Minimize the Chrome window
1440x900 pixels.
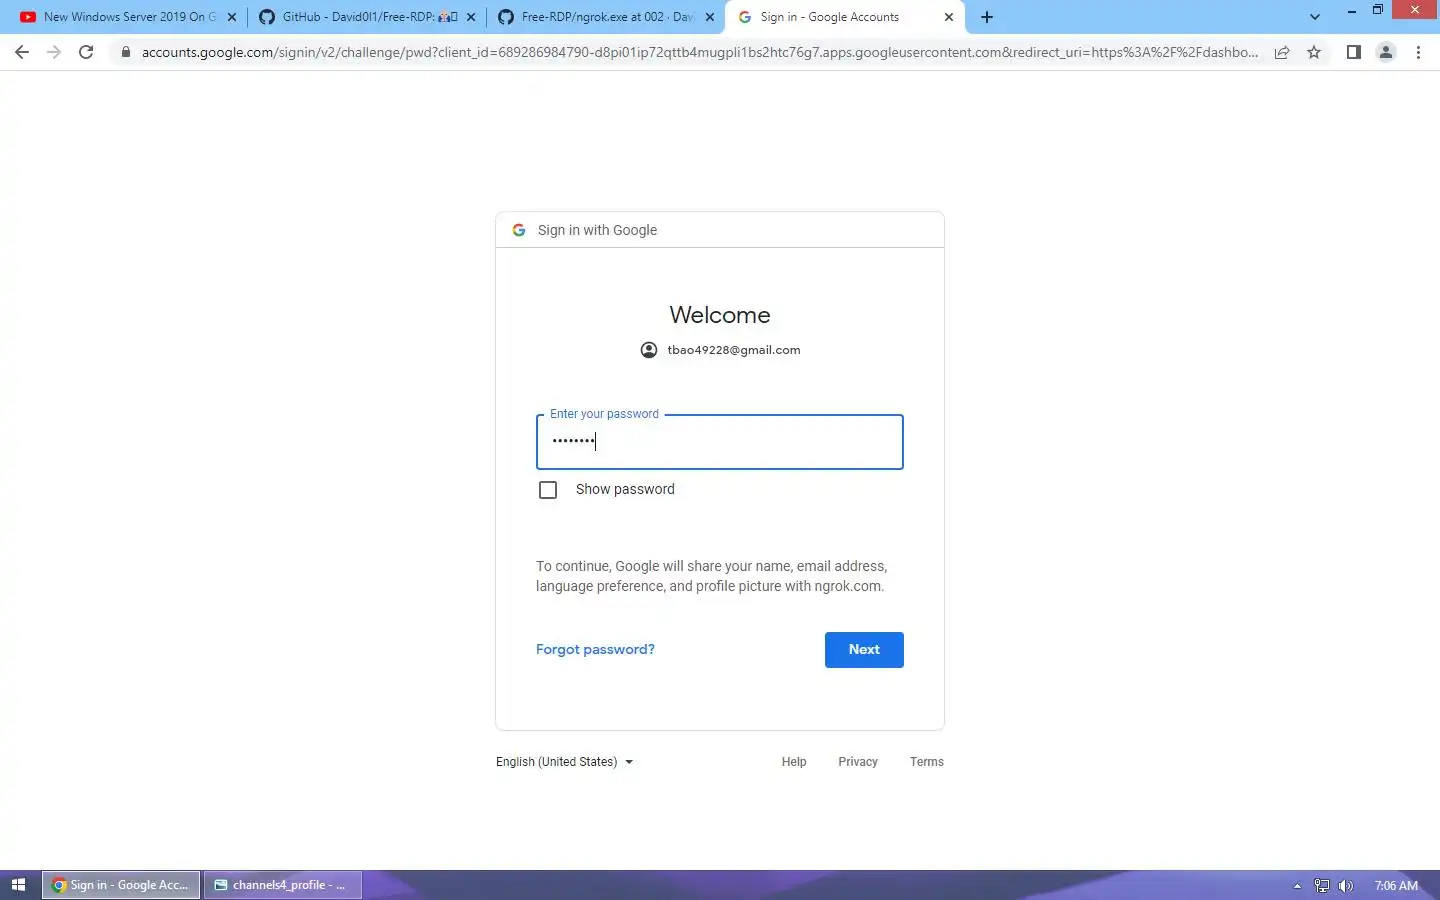(x=1351, y=10)
